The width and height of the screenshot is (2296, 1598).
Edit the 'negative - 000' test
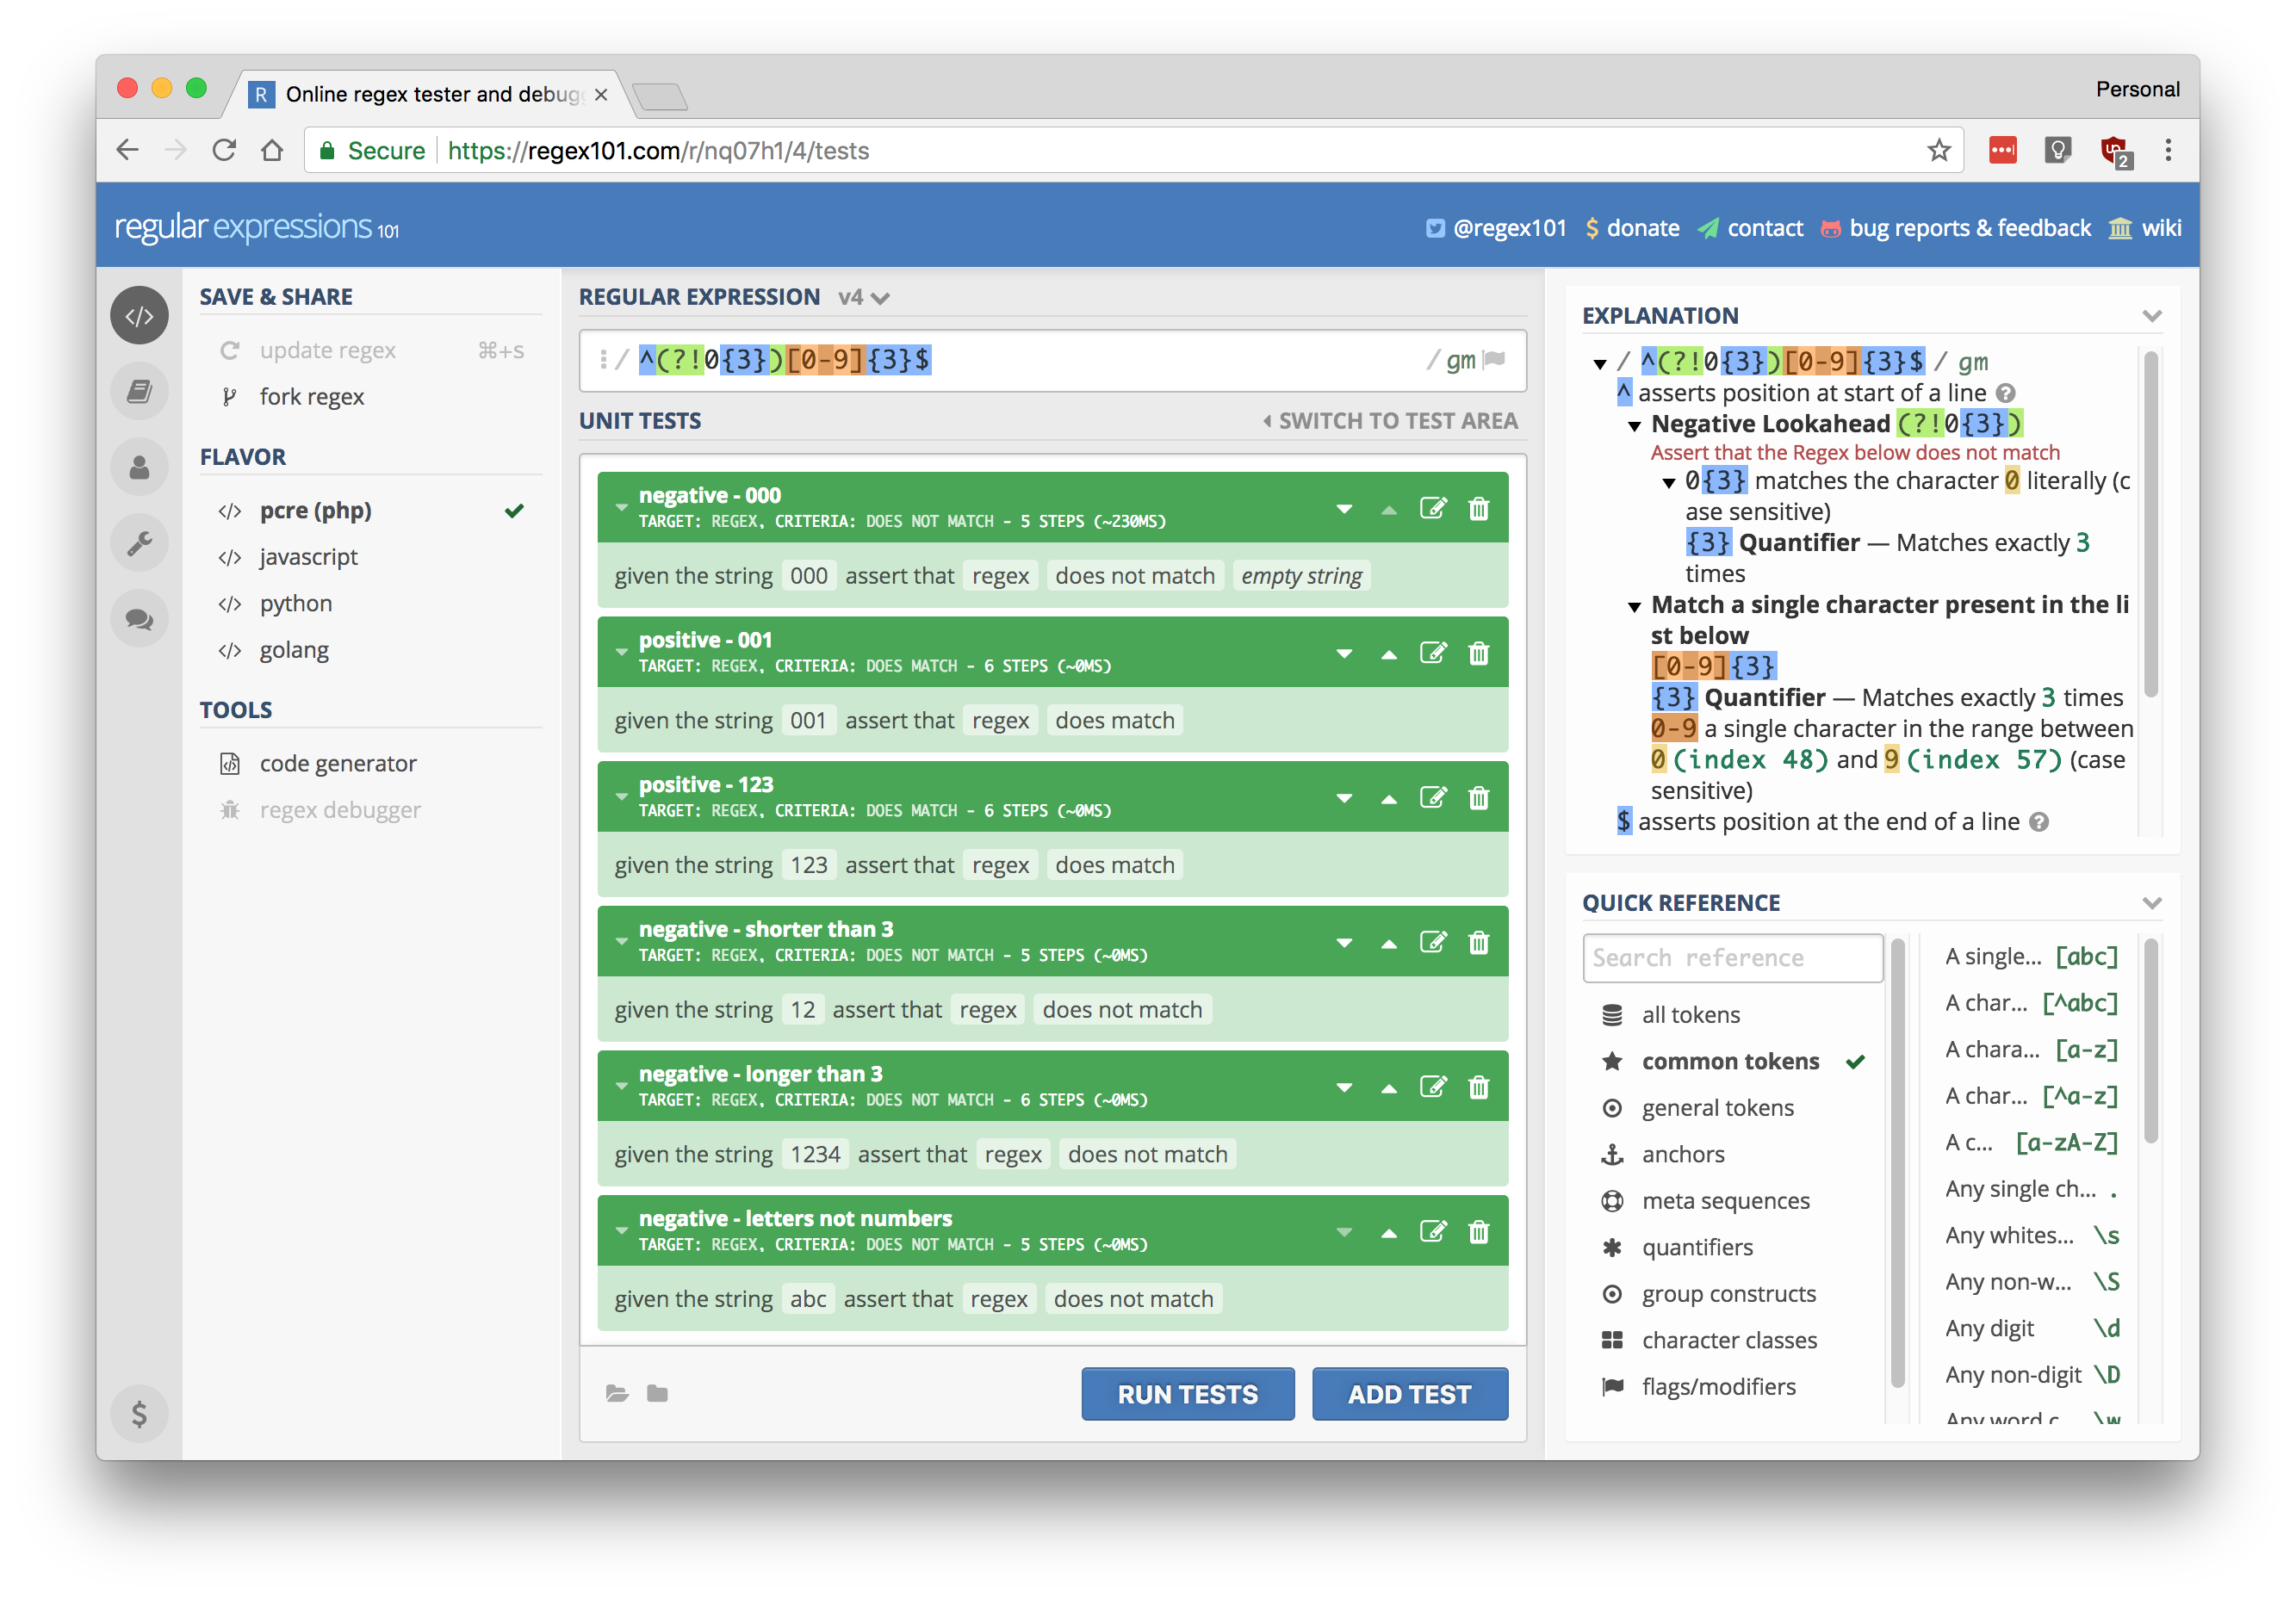[x=1433, y=509]
